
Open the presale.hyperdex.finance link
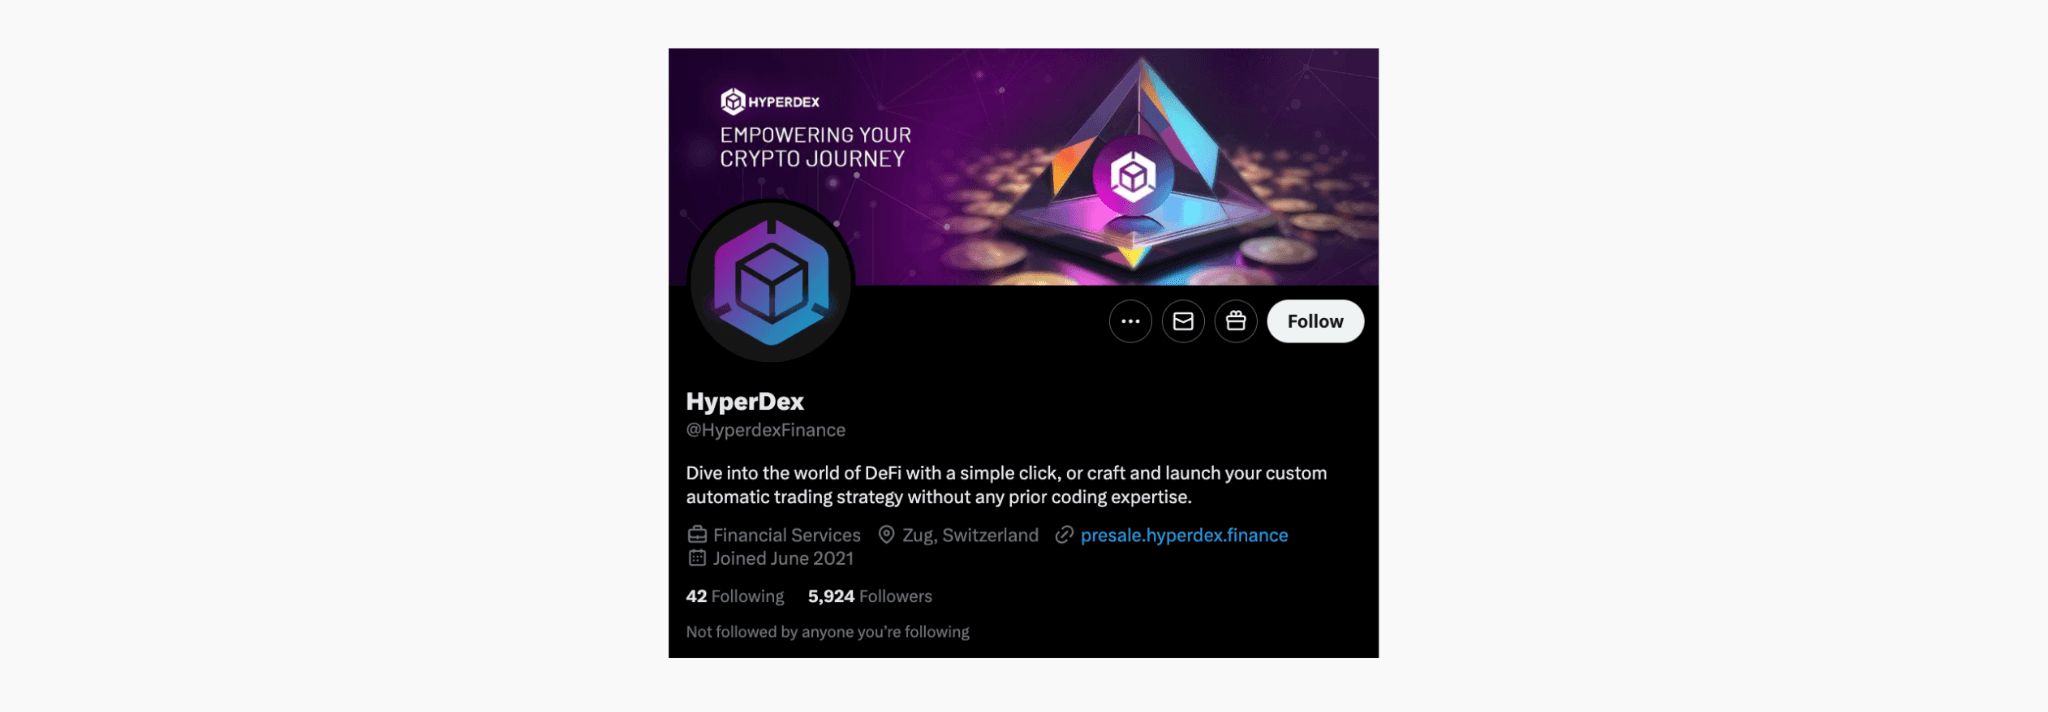pyautogui.click(x=1184, y=535)
